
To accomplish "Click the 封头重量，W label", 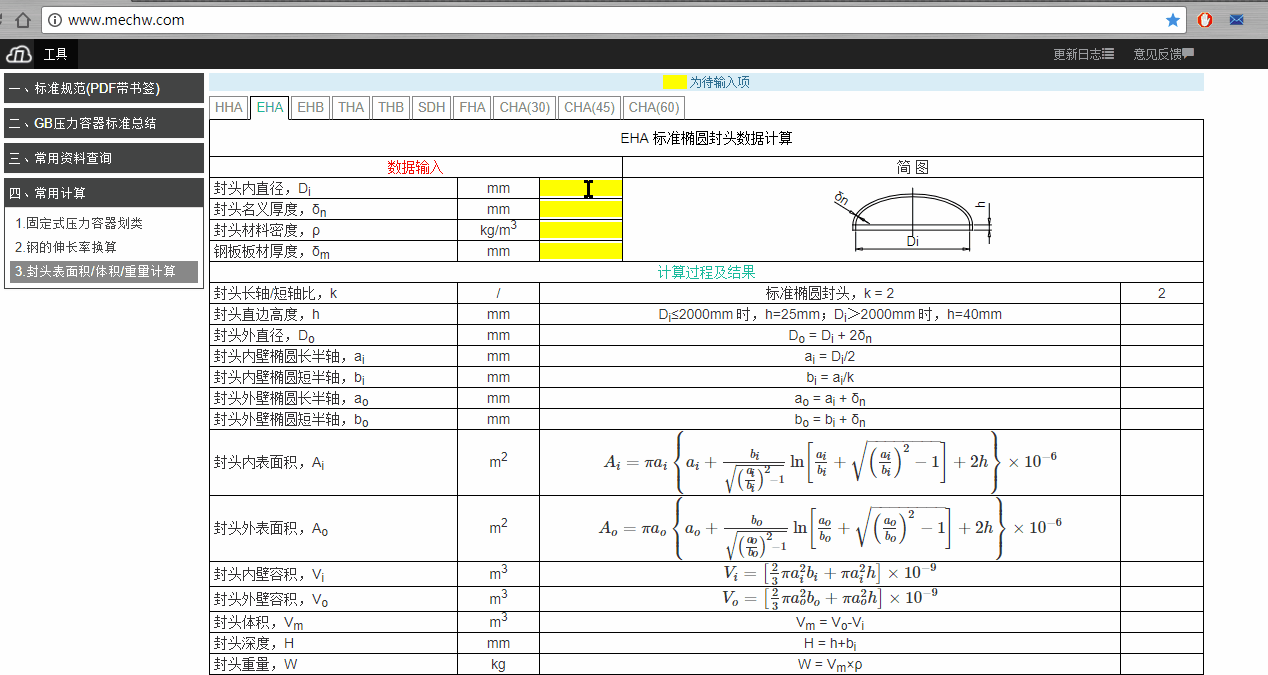I will [x=255, y=664].
